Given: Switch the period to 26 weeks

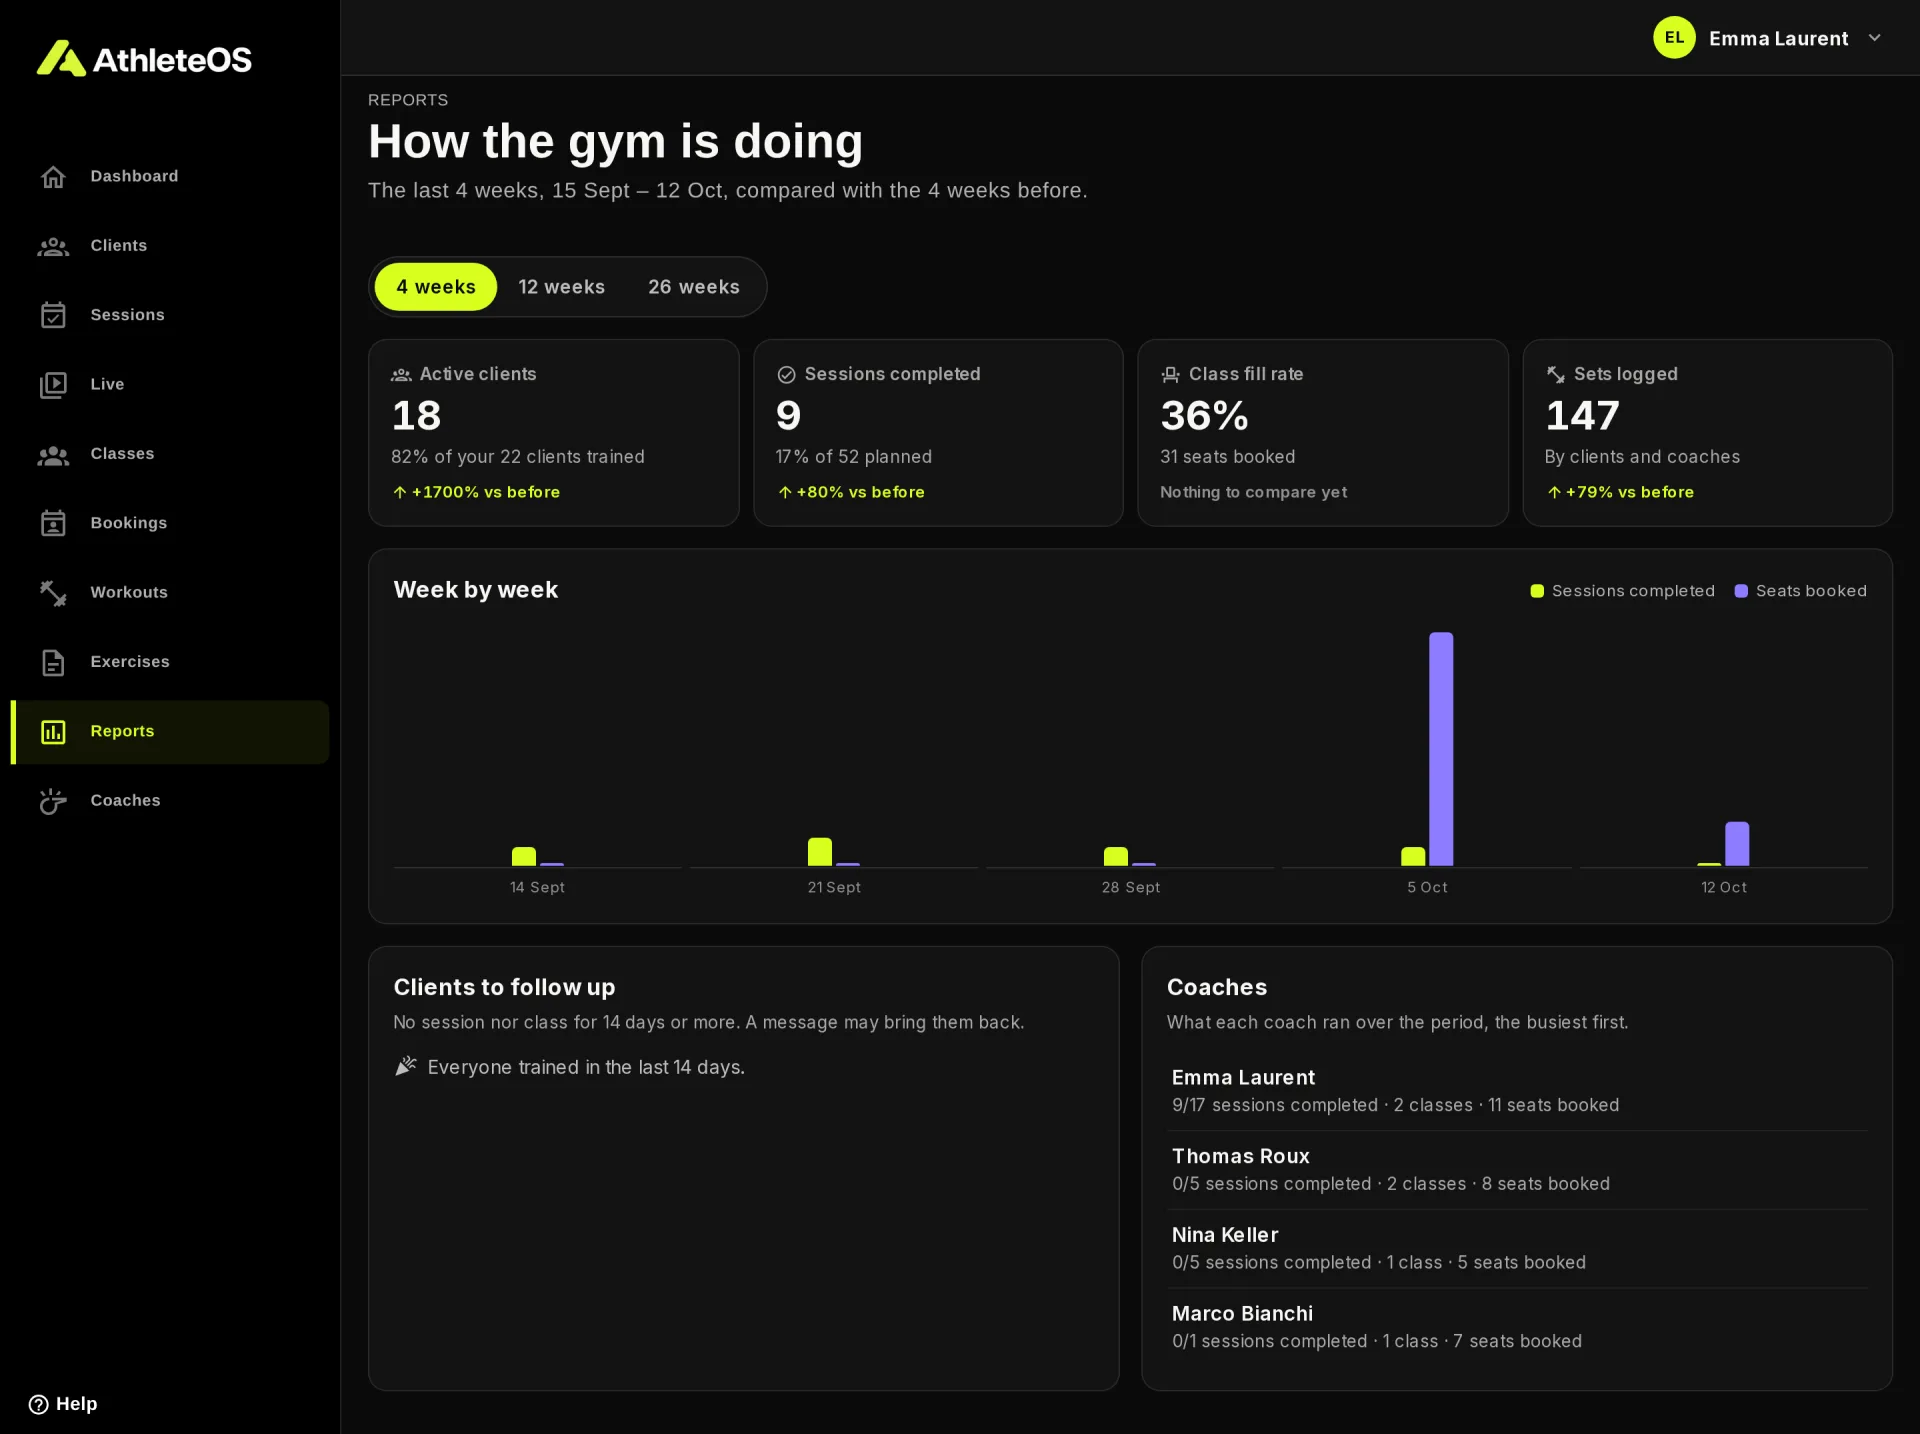Looking at the screenshot, I should point(694,287).
